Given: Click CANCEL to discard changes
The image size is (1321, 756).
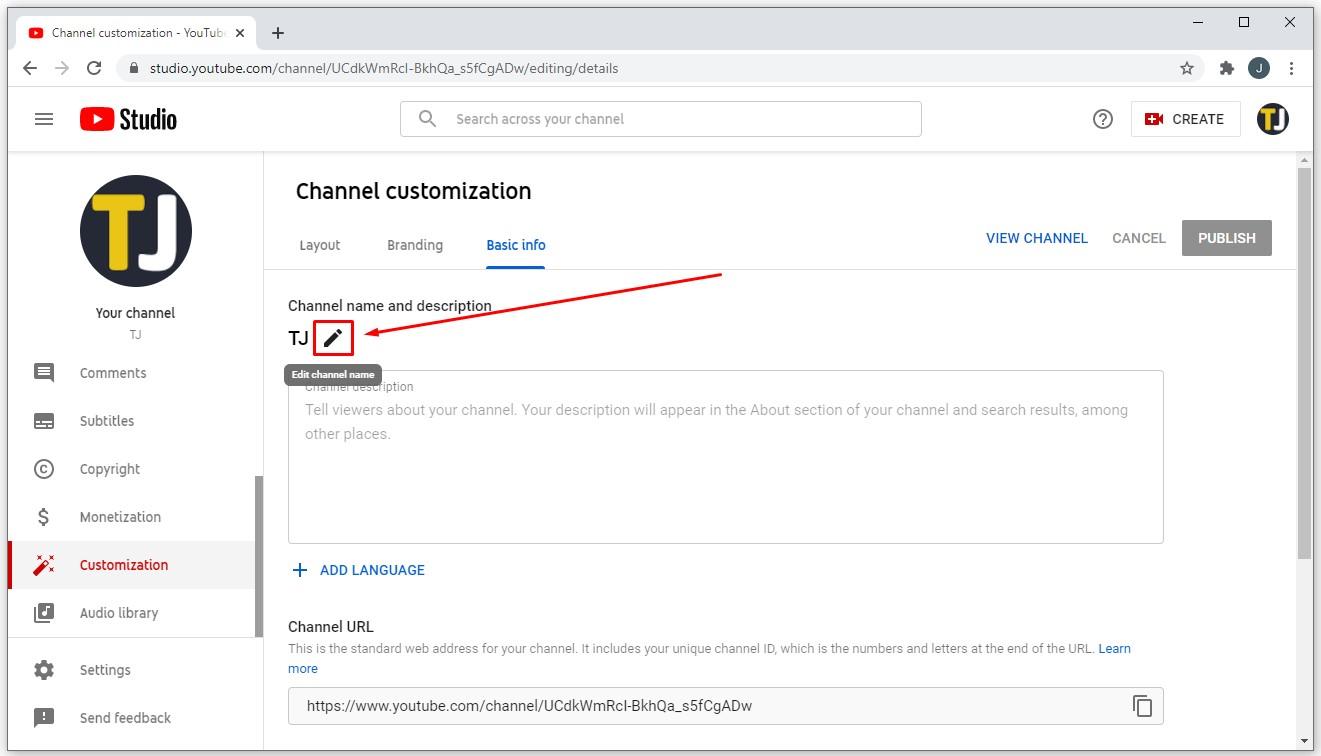Looking at the screenshot, I should pos(1138,238).
